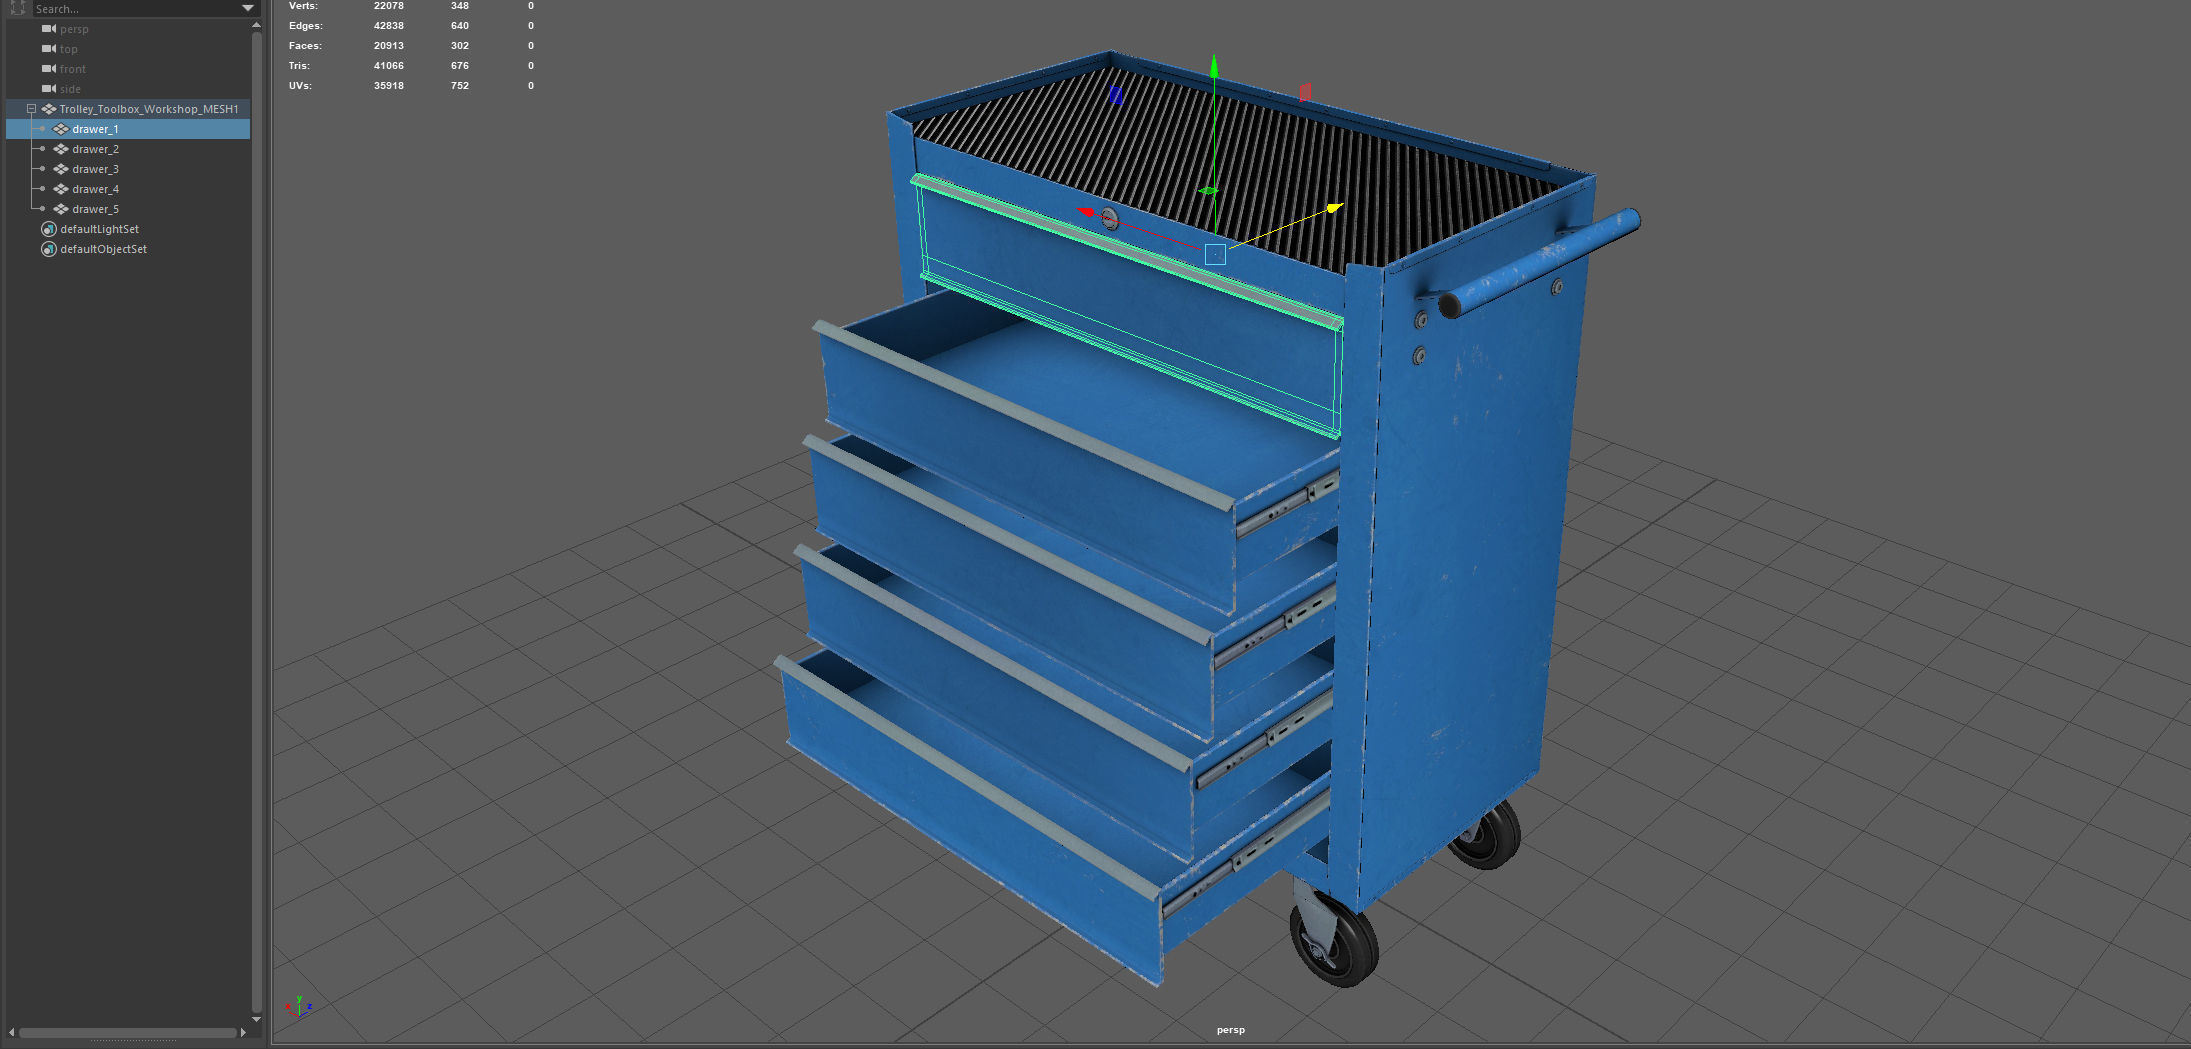Viewport: 2191px width, 1049px height.
Task: Select drawer_5 in the Outliner
Action: [95, 209]
